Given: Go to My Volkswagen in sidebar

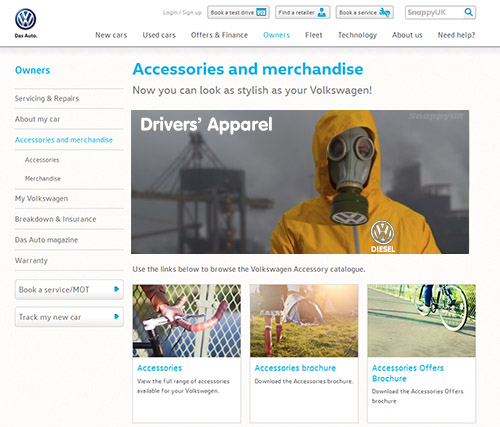Looking at the screenshot, I should [x=41, y=199].
